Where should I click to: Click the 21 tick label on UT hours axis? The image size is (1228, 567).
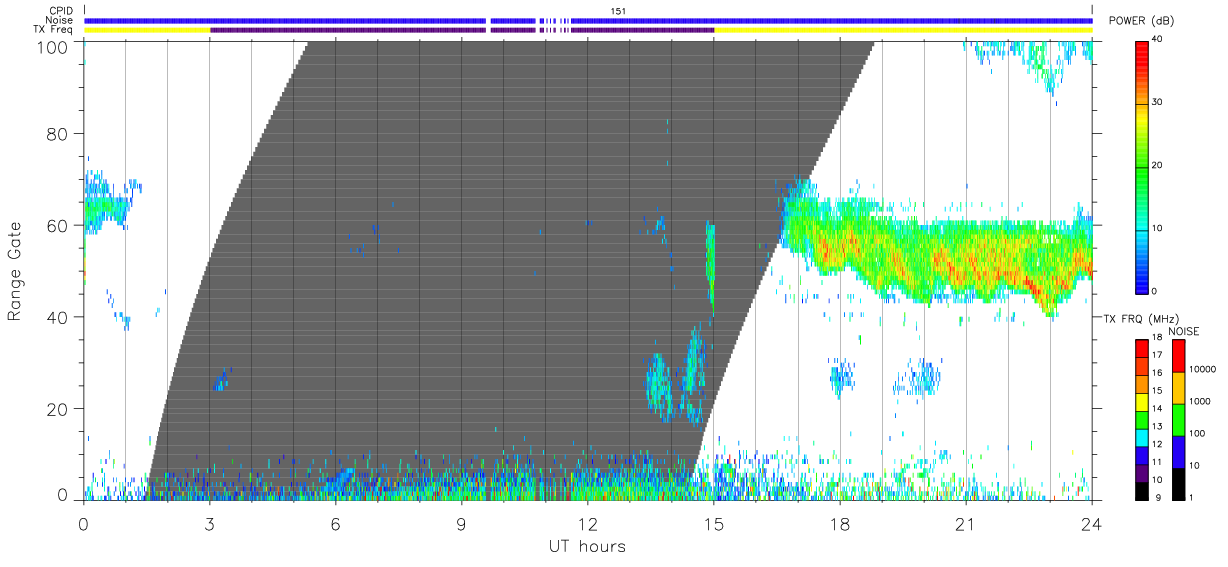coord(966,524)
